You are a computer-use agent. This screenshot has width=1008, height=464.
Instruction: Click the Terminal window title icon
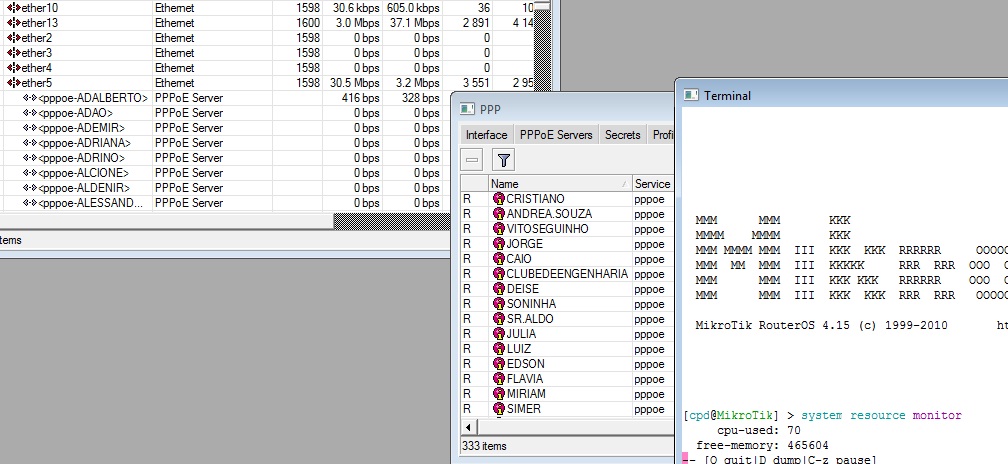(x=691, y=96)
